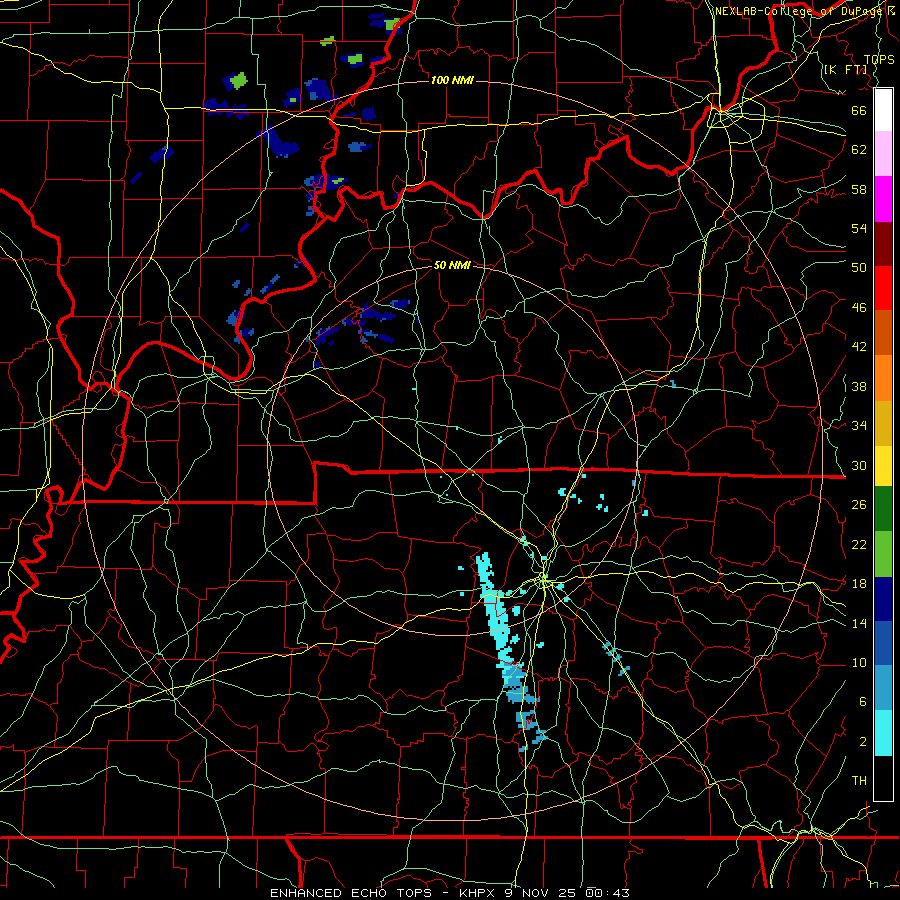Pick the bright red legend band

click(x=883, y=288)
